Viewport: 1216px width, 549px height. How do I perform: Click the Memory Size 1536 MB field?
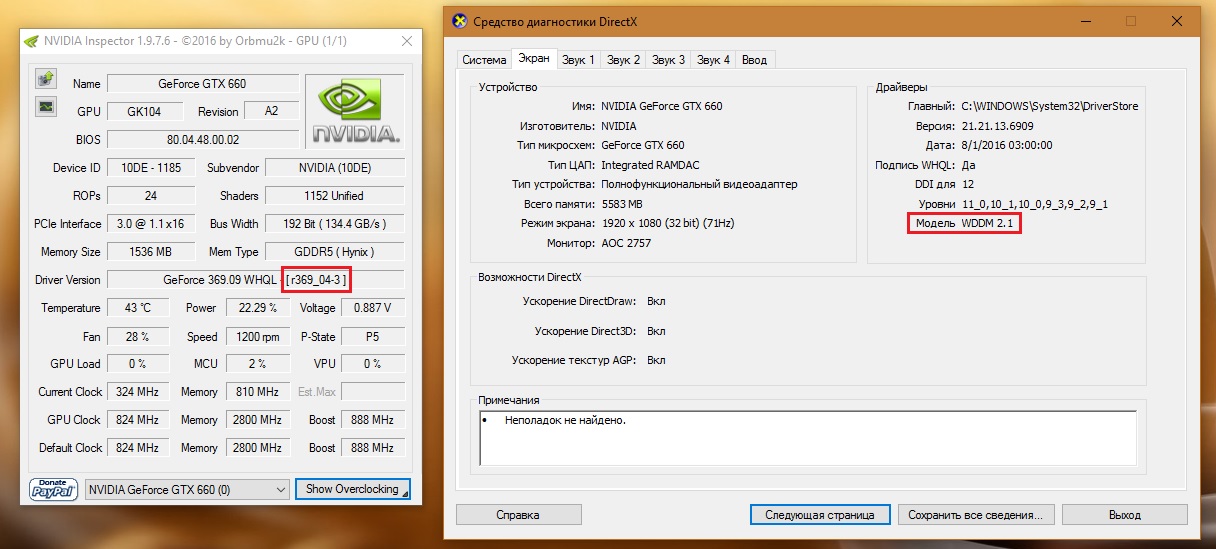(151, 252)
